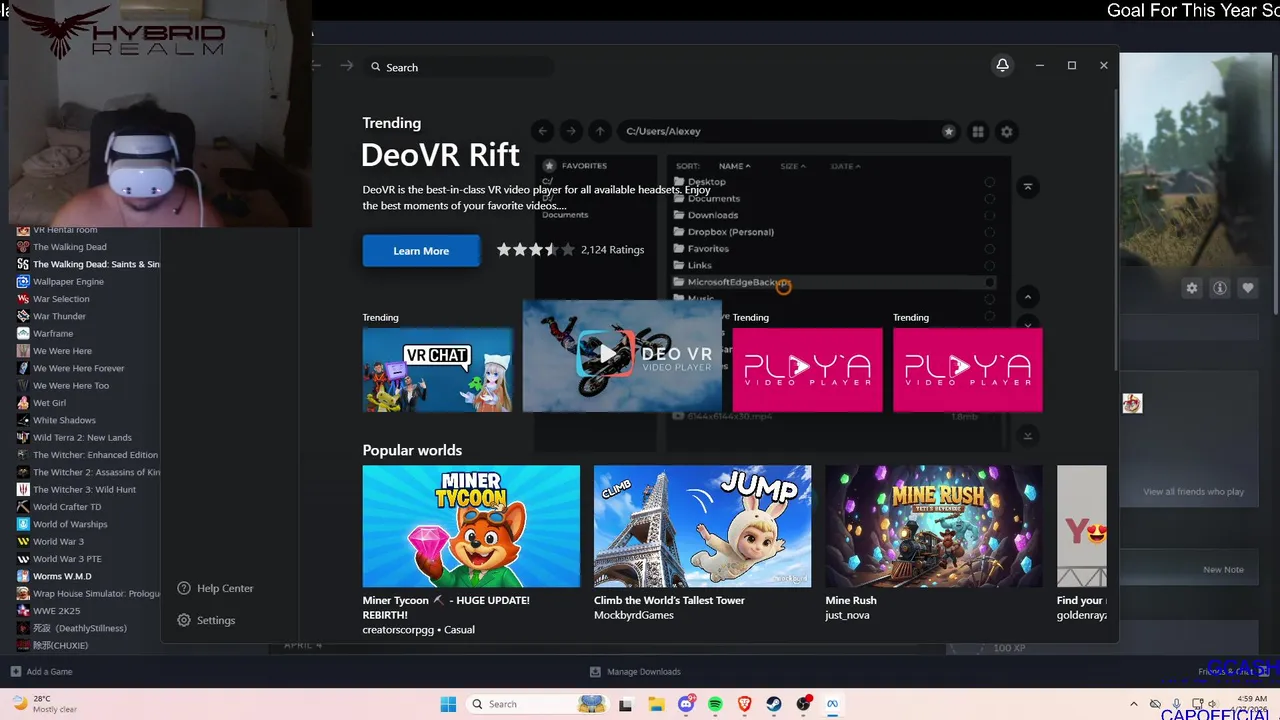
Task: Play the DeoVR Video Player preview
Action: pyautogui.click(x=608, y=355)
